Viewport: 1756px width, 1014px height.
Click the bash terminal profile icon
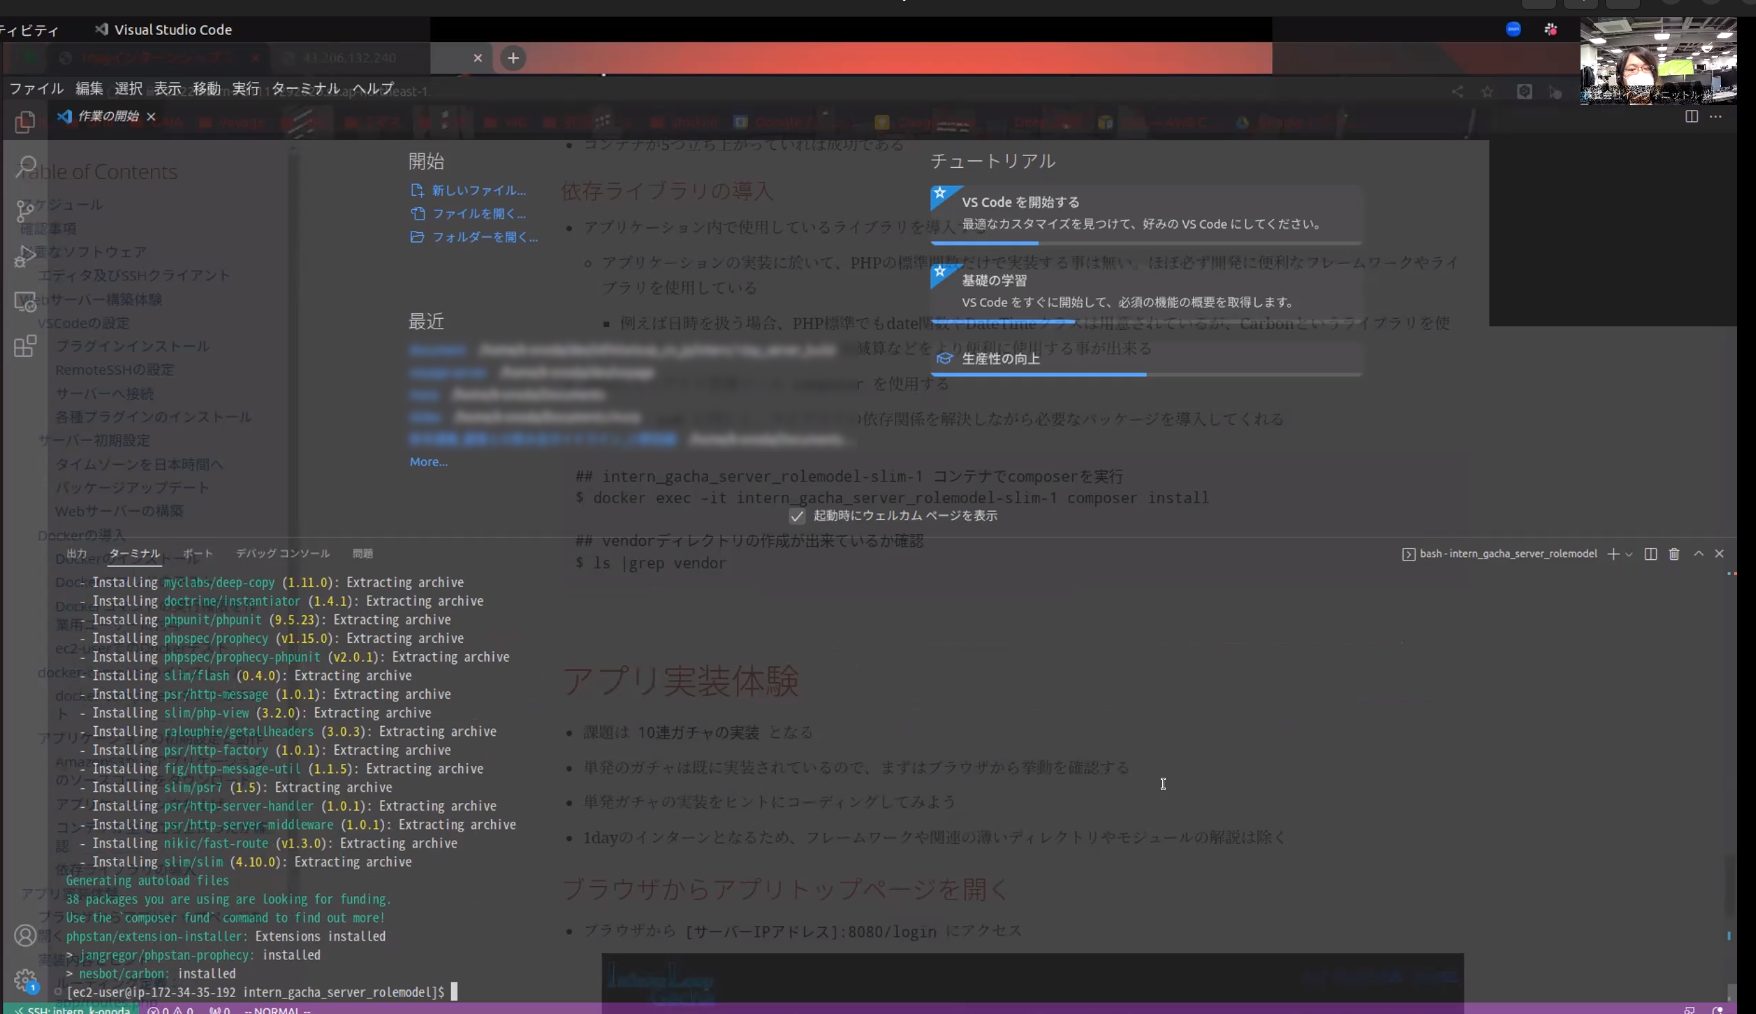pos(1408,554)
